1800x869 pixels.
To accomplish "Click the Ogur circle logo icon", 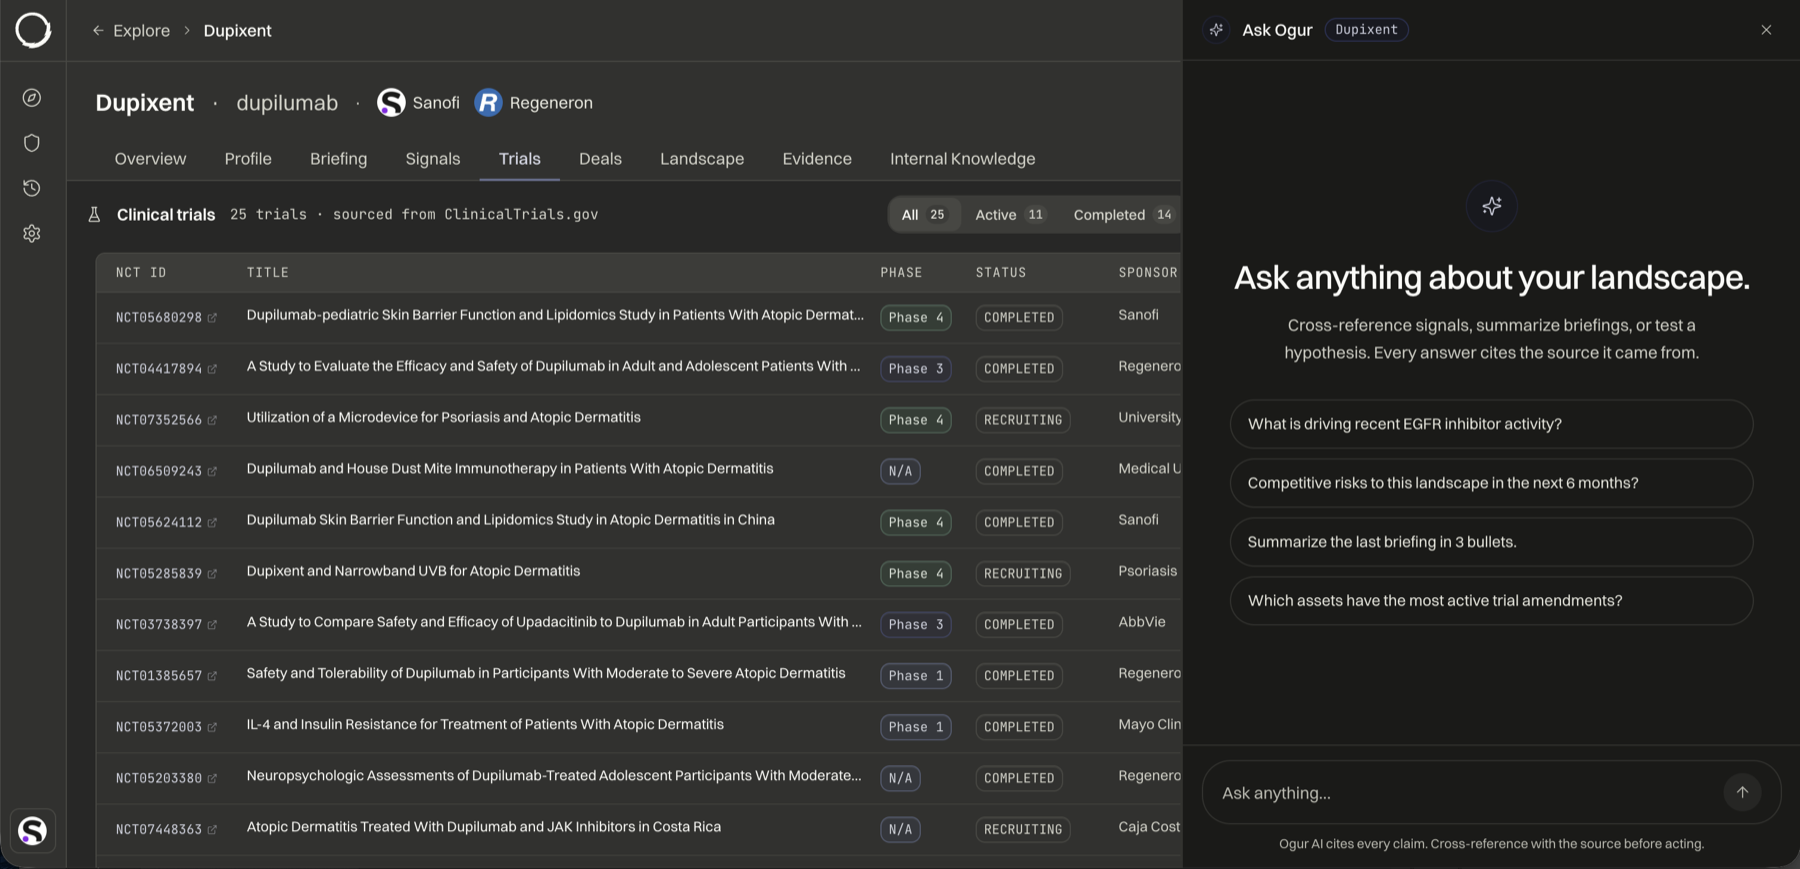I will tap(33, 30).
